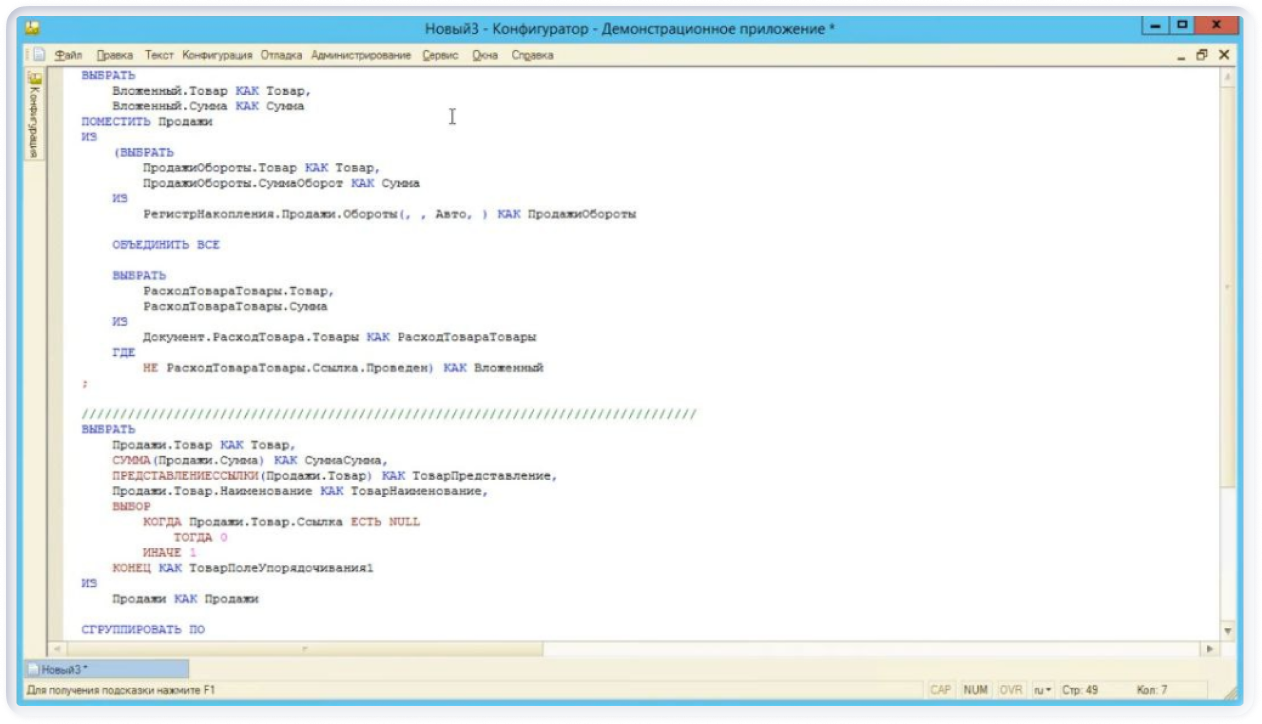Close the inner document with the X
Screen dimensions: 1262x724
[1224, 55]
